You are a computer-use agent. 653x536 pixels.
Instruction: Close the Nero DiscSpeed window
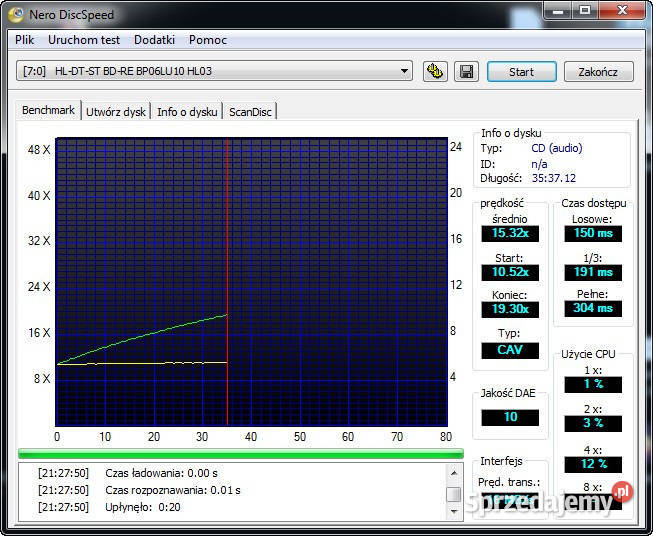pos(622,11)
